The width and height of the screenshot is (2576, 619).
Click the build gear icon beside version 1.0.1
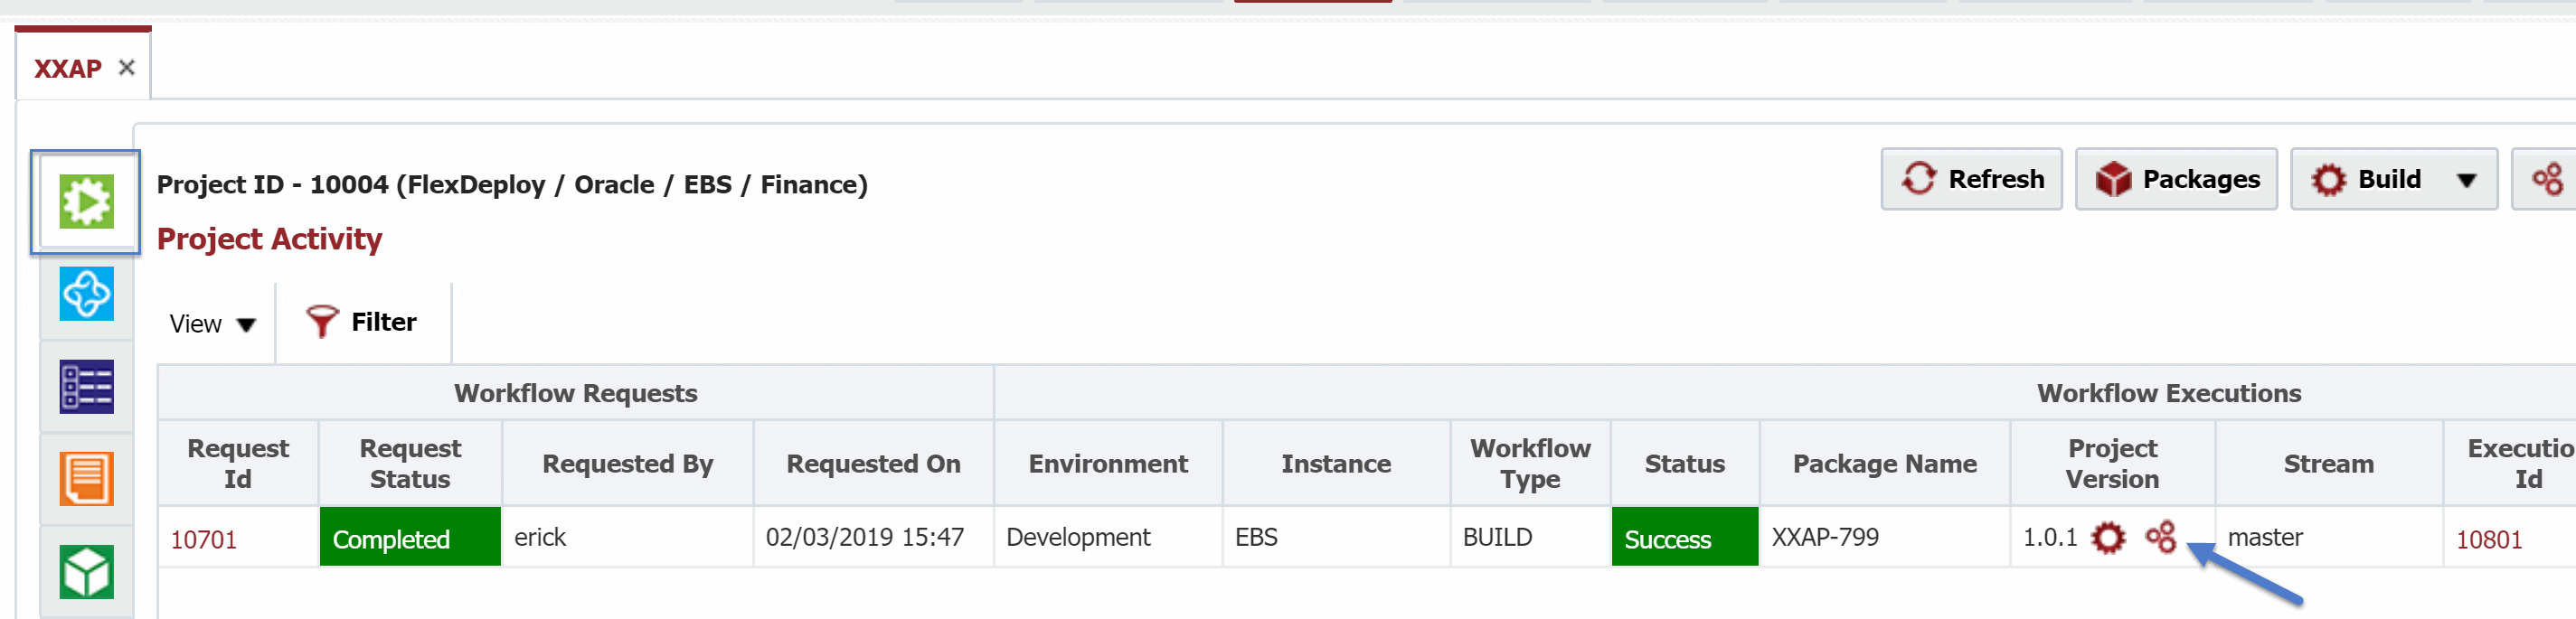(x=2108, y=538)
